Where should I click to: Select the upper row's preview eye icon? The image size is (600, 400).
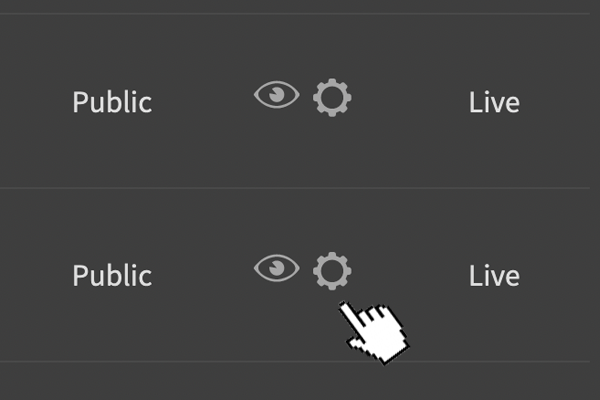(277, 95)
